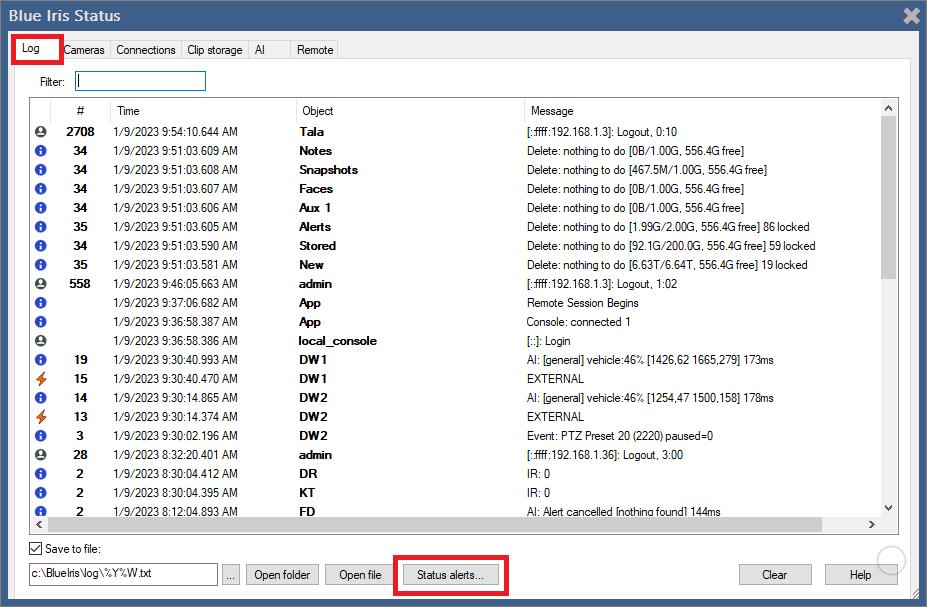Click the user icon on the admin 558 row

tap(40, 284)
